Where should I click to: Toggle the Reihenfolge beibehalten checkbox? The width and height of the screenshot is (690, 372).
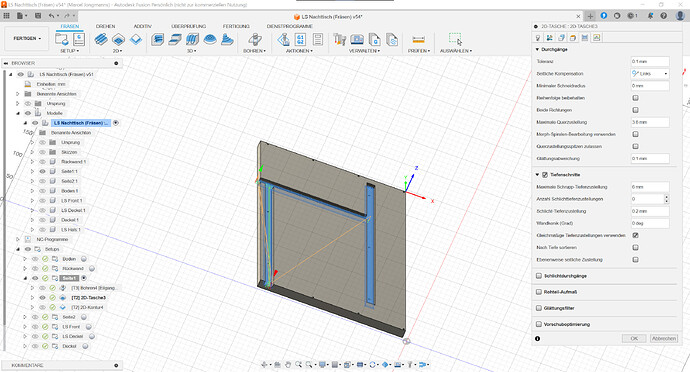point(635,98)
